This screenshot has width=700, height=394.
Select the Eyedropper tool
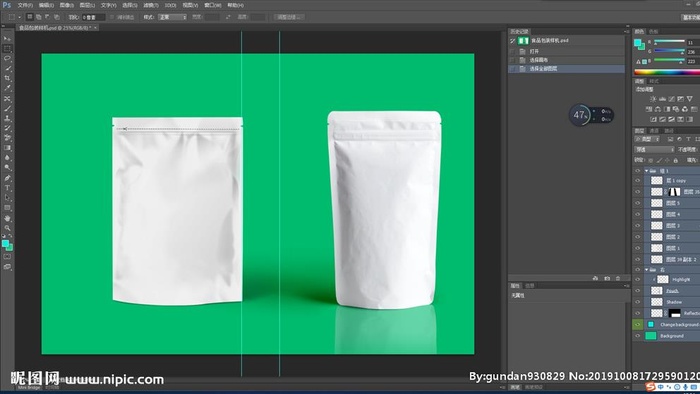coord(7,88)
